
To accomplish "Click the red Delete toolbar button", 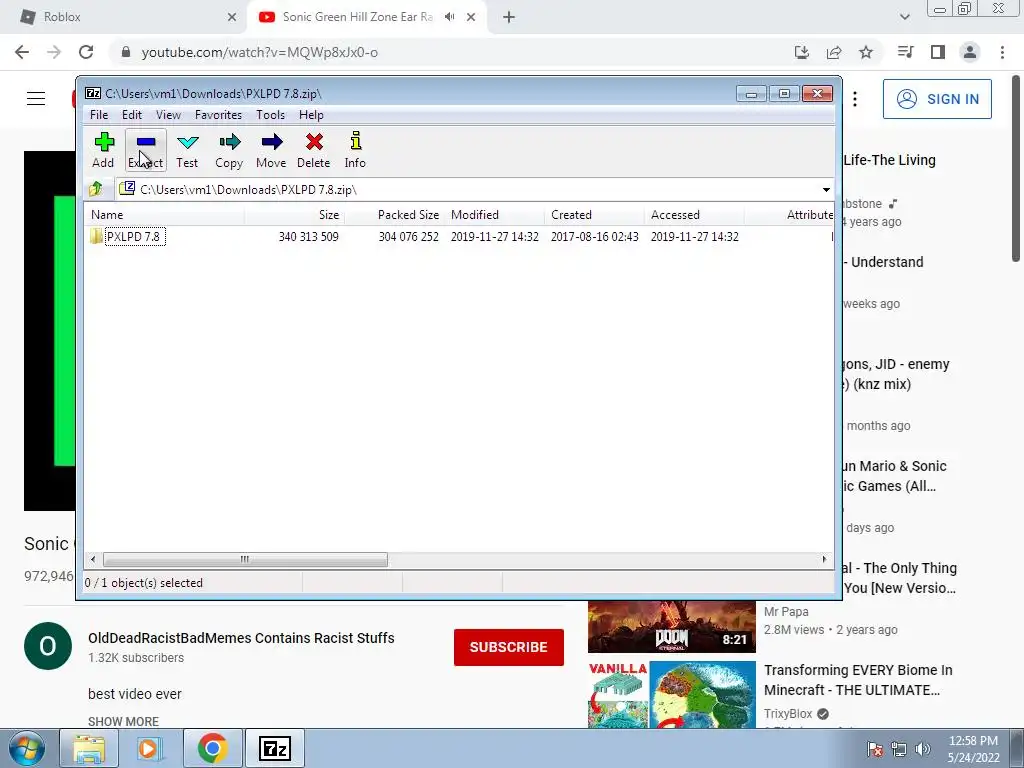I will pos(313,151).
